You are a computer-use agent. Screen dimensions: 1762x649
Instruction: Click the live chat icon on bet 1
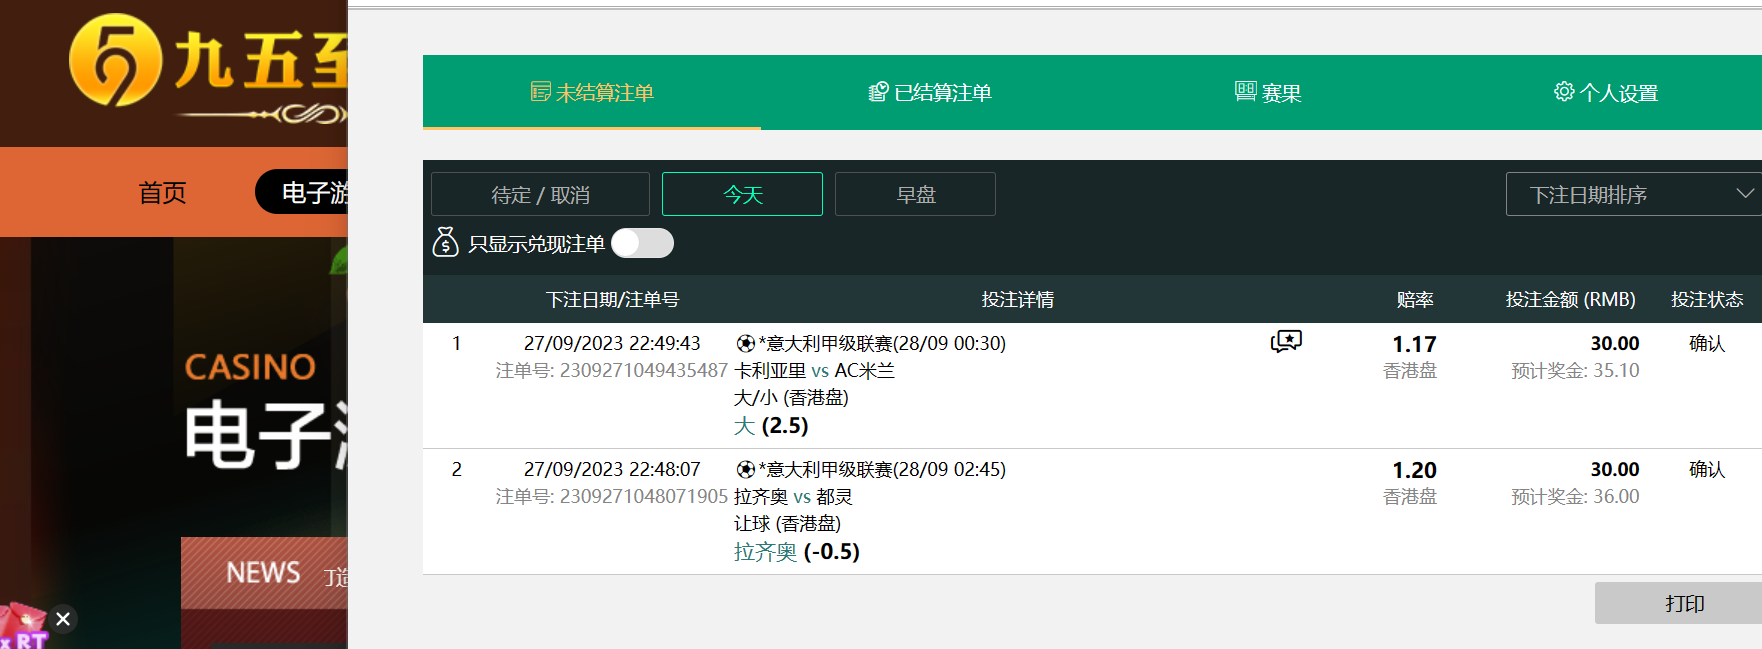(1286, 342)
